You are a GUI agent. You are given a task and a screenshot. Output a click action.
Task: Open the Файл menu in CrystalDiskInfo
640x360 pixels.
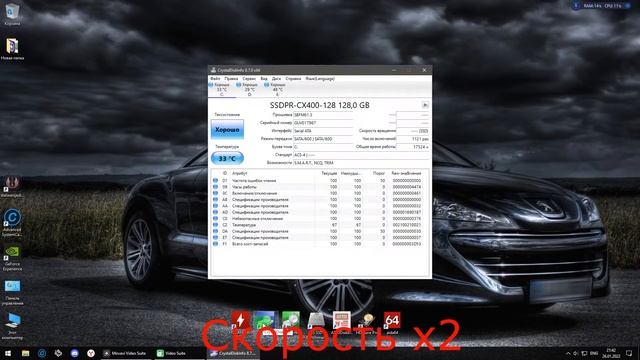tap(215, 78)
